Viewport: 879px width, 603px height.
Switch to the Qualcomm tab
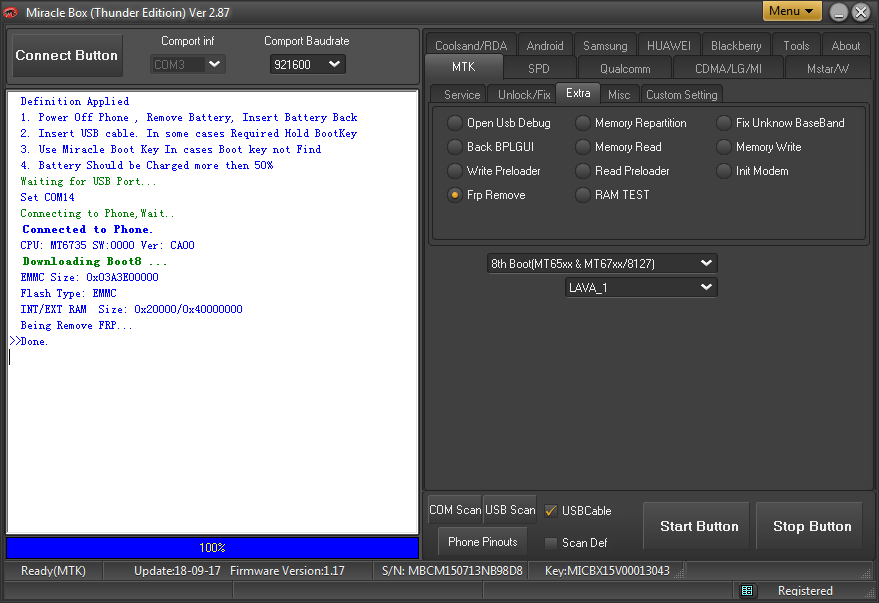coord(625,68)
